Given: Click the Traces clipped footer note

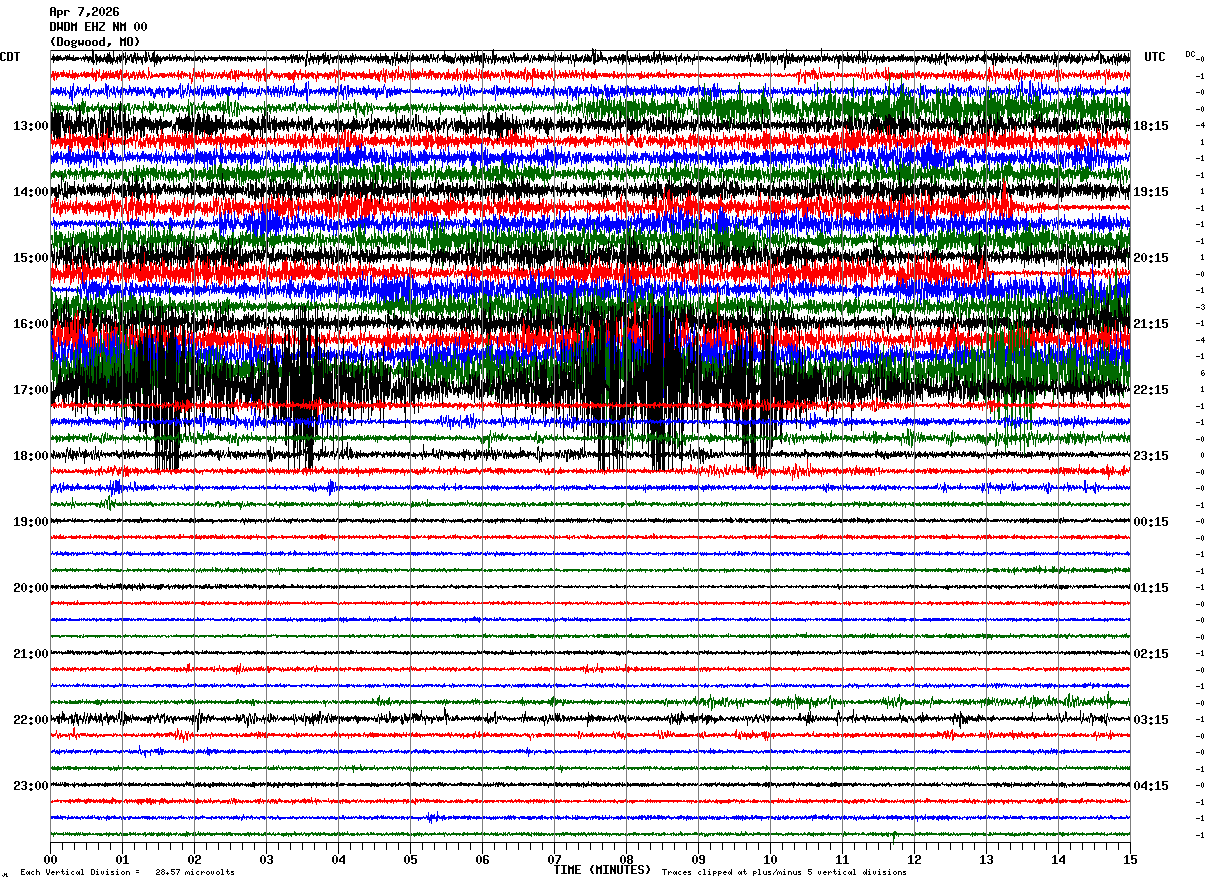Looking at the screenshot, I should pos(784,873).
